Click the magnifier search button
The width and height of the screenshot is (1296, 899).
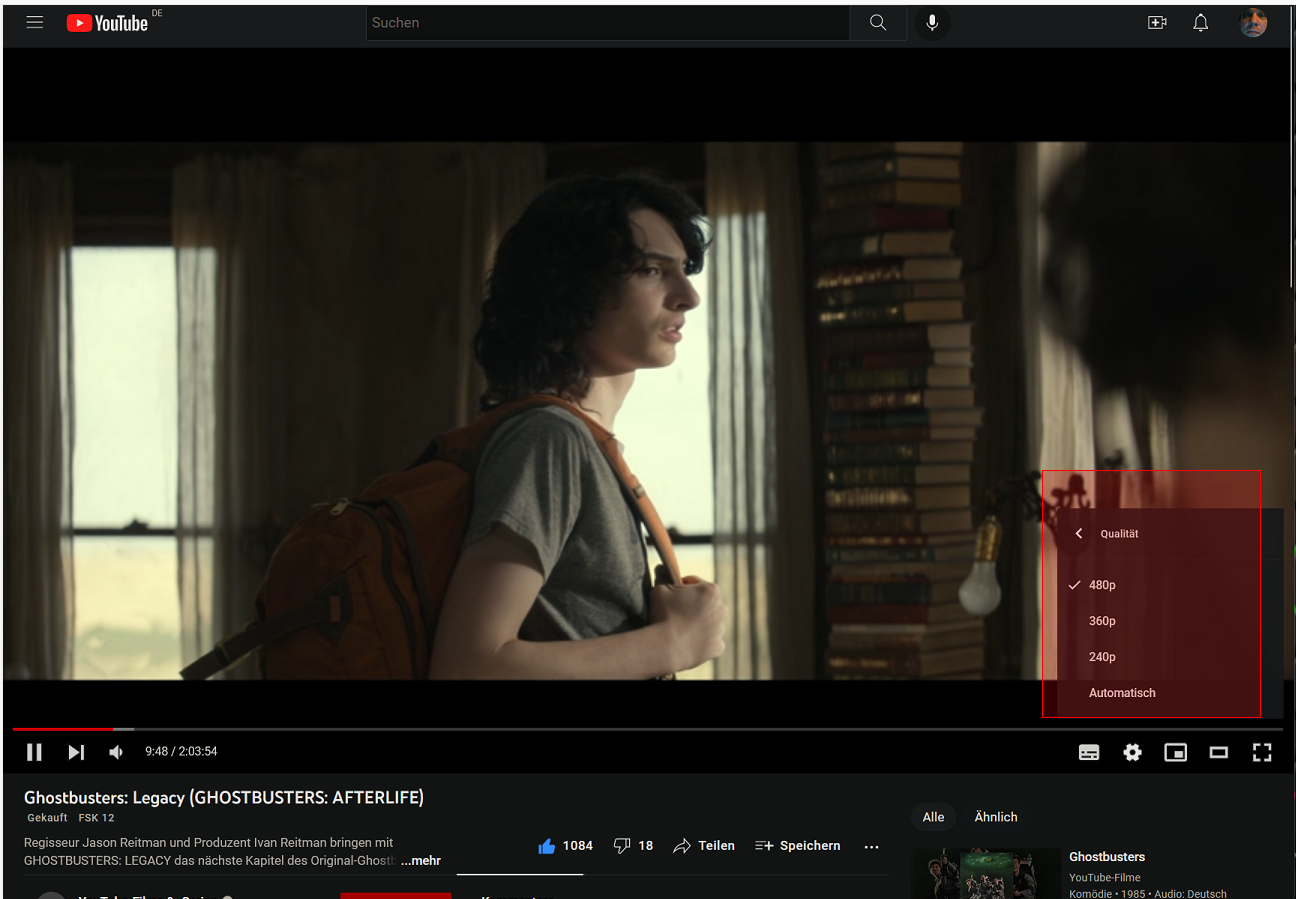(x=878, y=22)
